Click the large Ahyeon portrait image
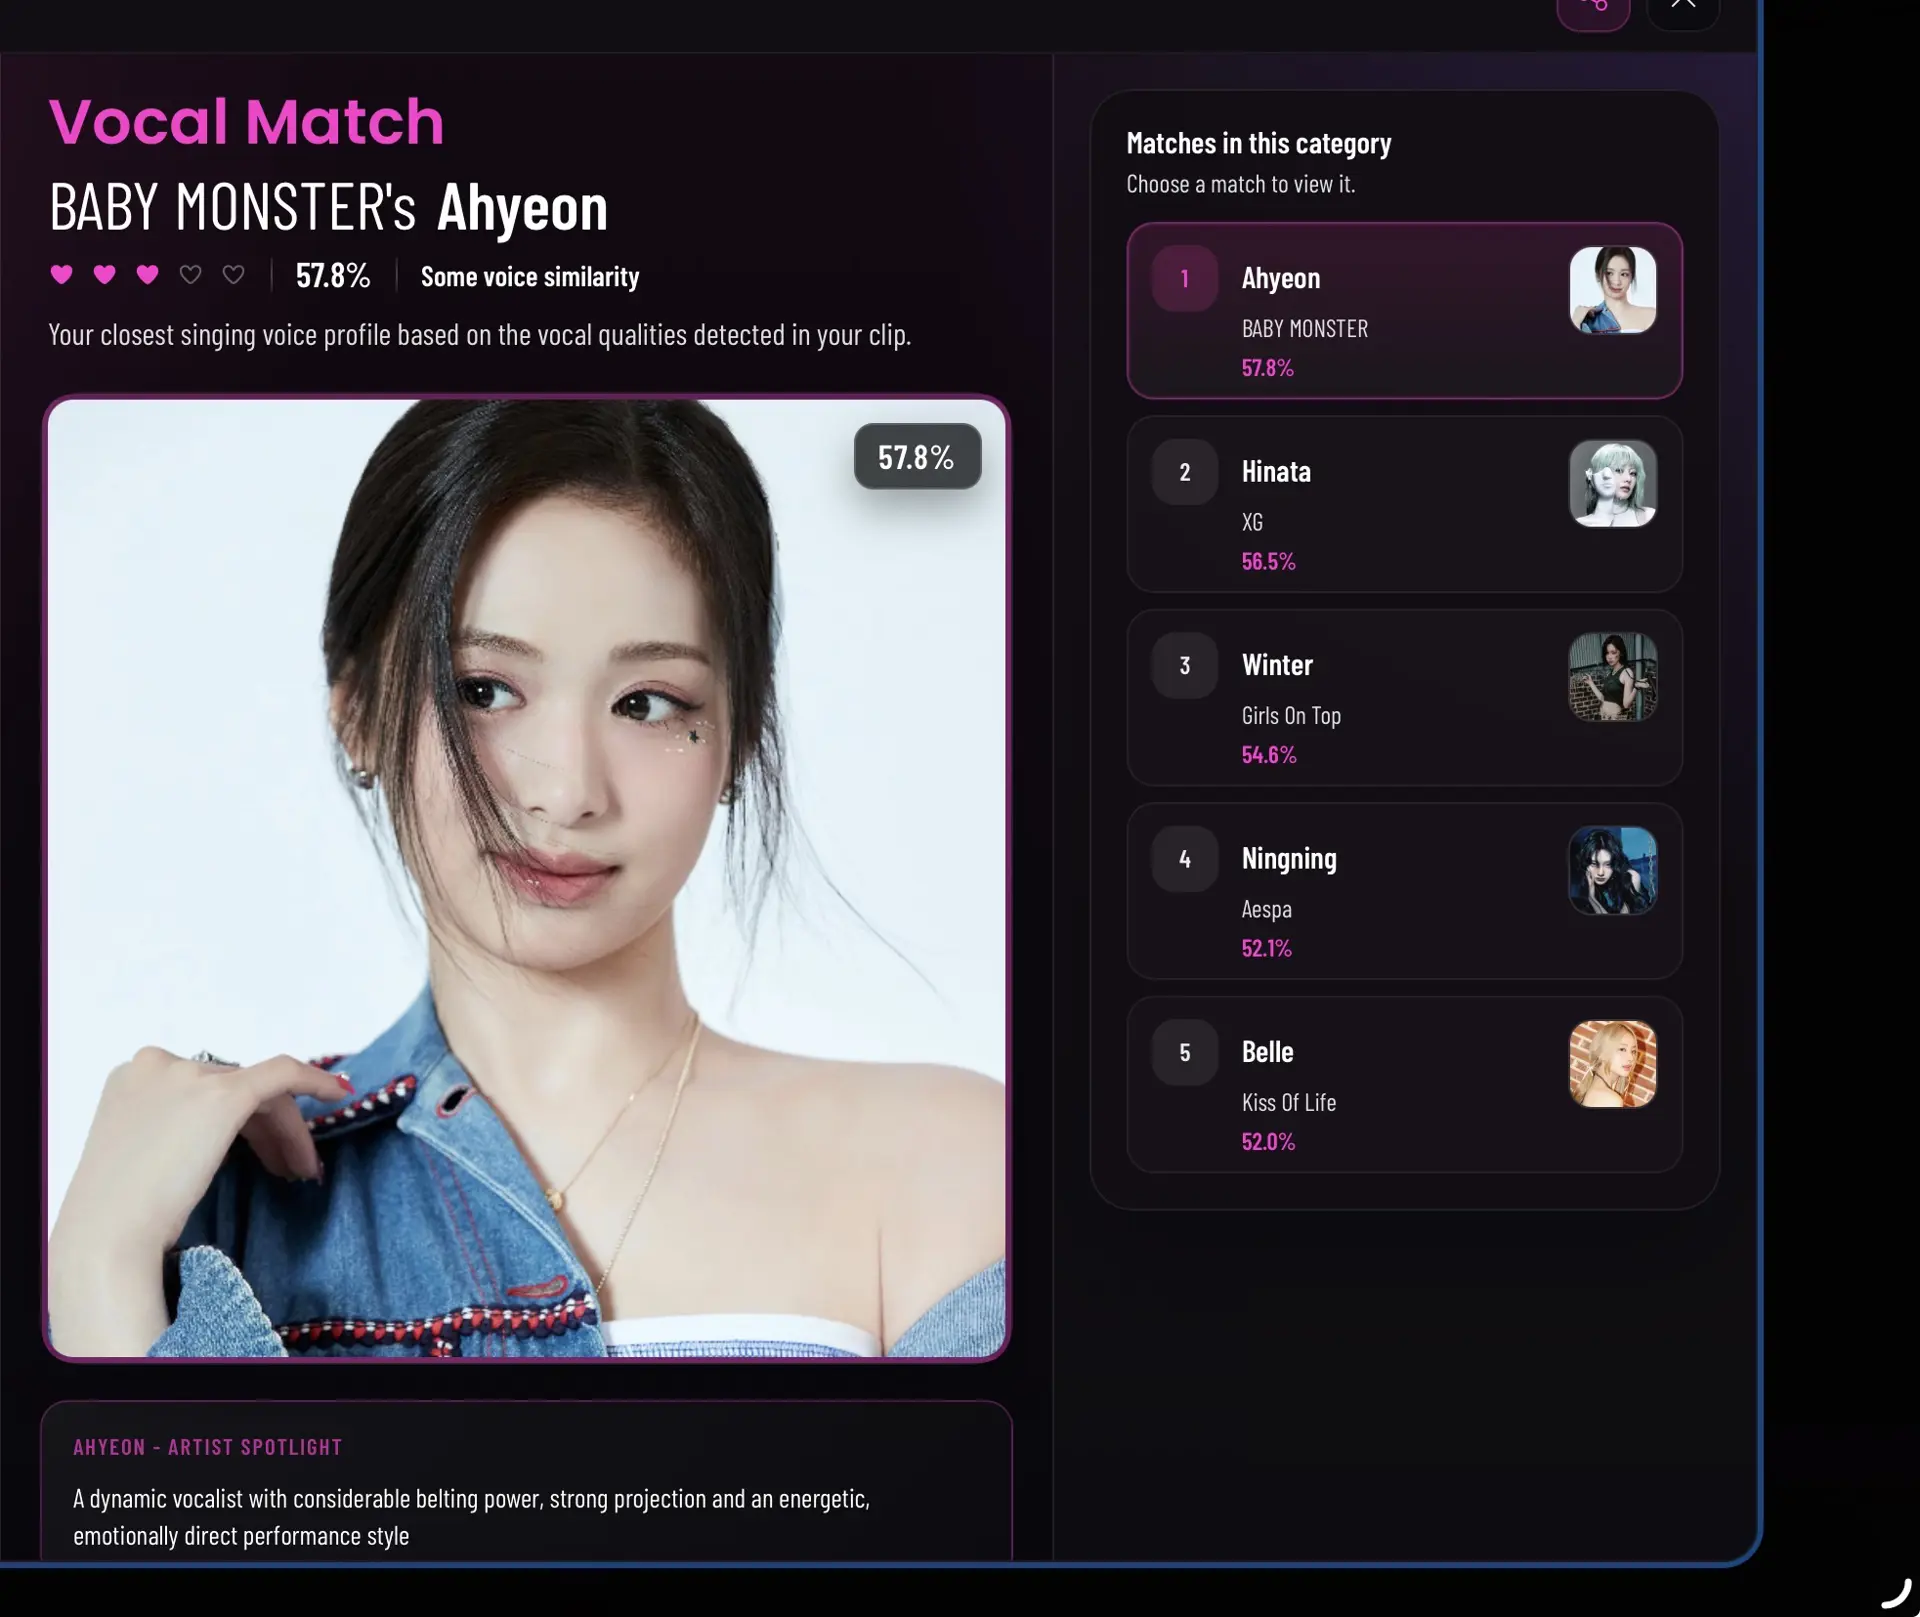The image size is (1920, 1617). [x=527, y=878]
